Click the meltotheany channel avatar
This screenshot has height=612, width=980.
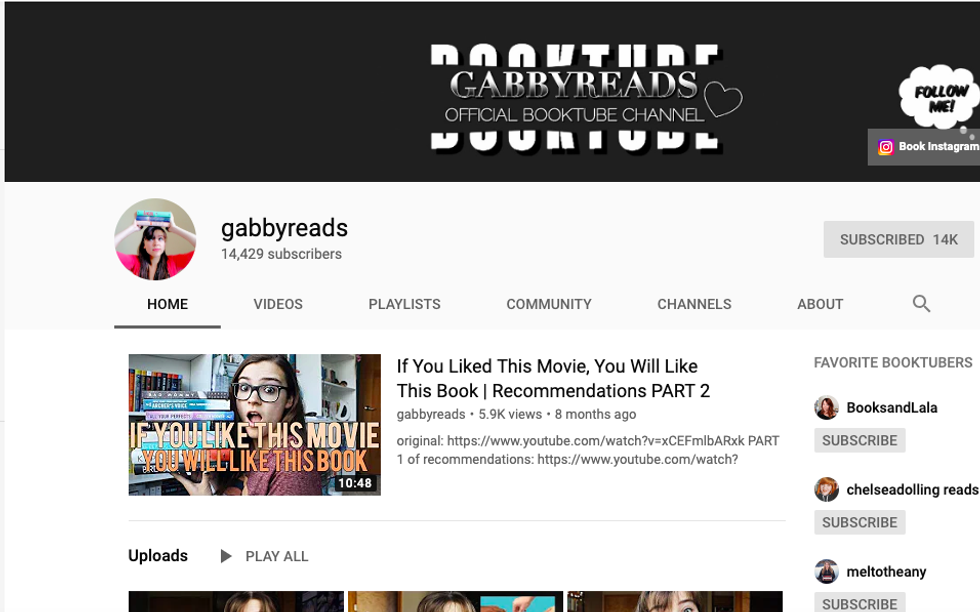pyautogui.click(x=826, y=572)
